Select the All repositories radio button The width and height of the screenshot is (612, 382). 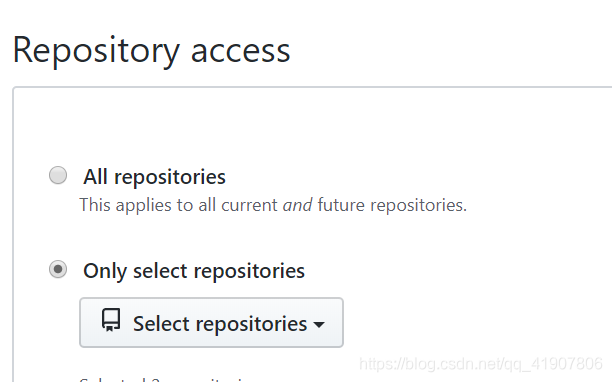[58, 175]
